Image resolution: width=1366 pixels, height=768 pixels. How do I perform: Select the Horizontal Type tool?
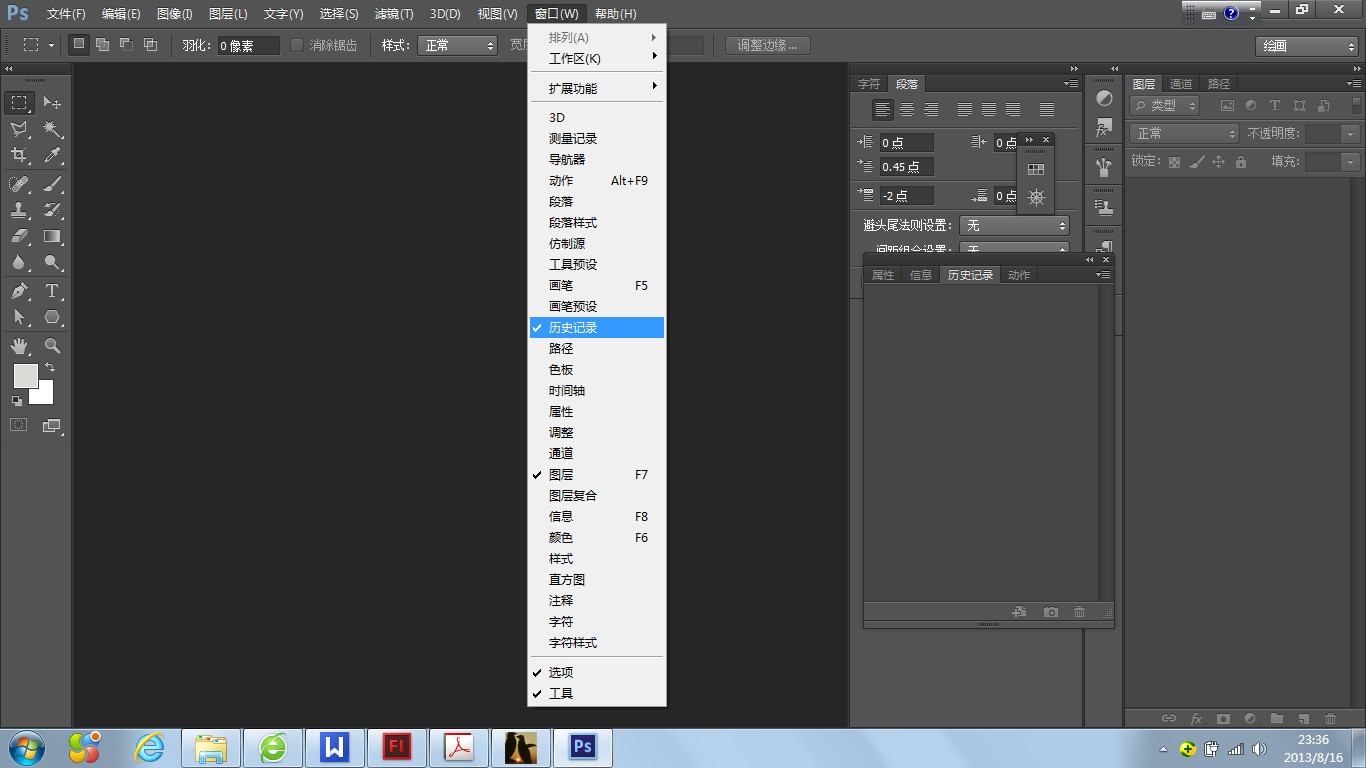click(x=52, y=291)
